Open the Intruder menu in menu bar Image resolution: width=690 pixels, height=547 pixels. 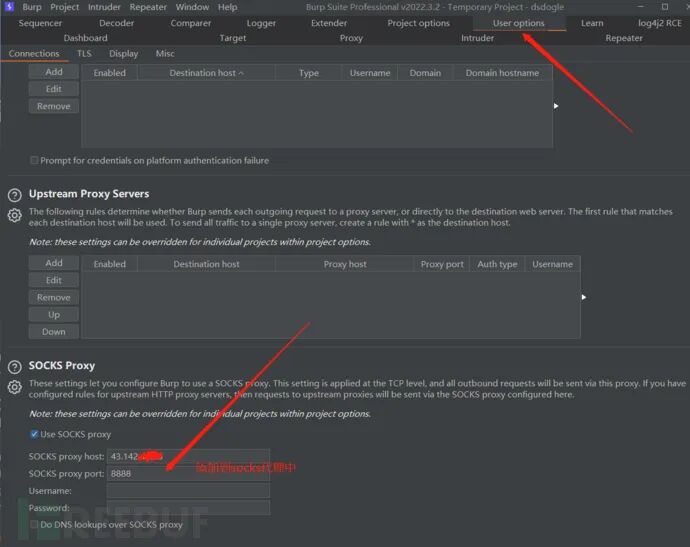tap(104, 7)
